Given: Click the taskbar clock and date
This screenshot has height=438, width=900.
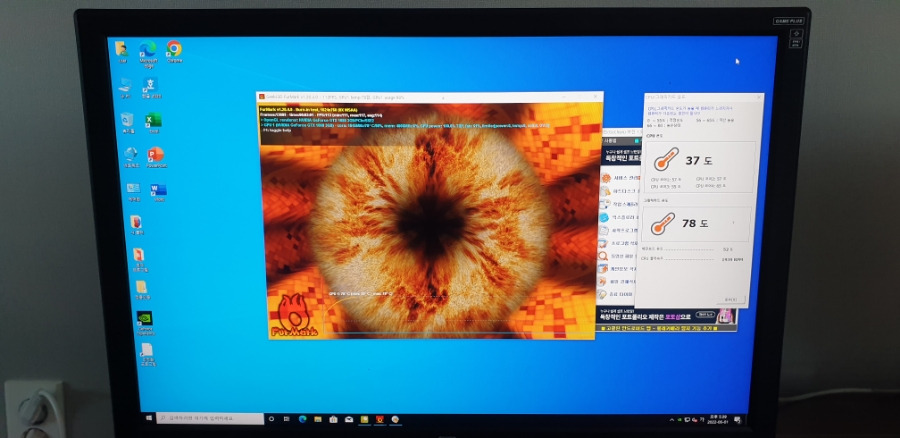Looking at the screenshot, I should pos(717,419).
